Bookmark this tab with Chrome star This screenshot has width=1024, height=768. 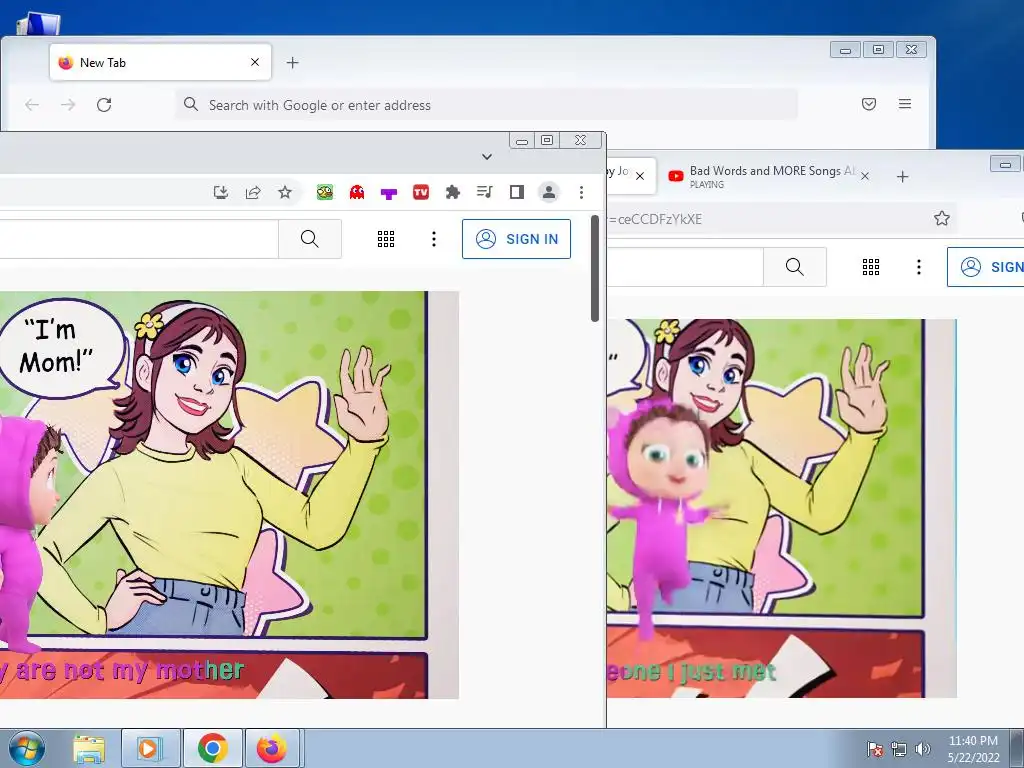(x=285, y=192)
